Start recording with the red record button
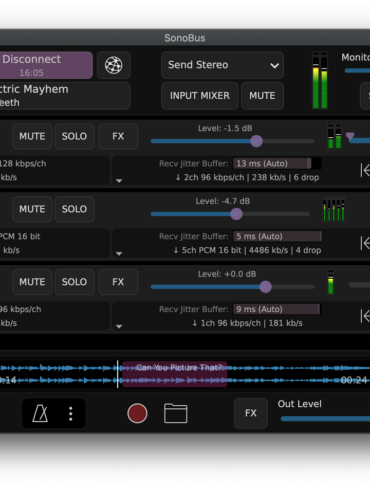 (x=137, y=413)
